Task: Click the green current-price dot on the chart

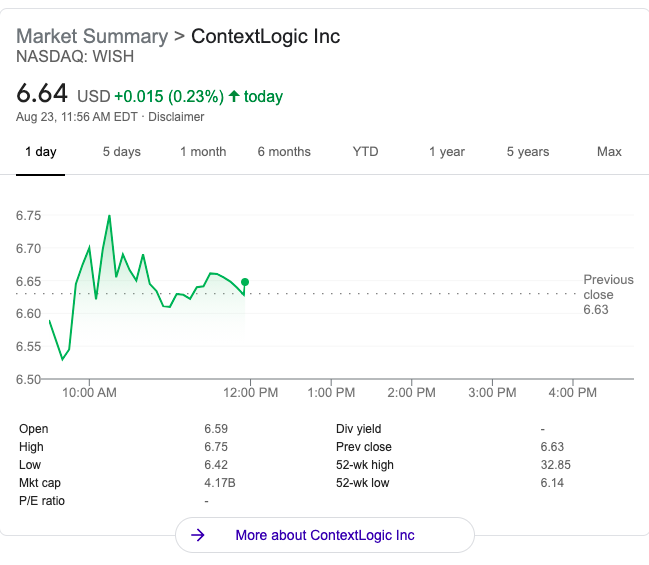Action: pos(245,282)
